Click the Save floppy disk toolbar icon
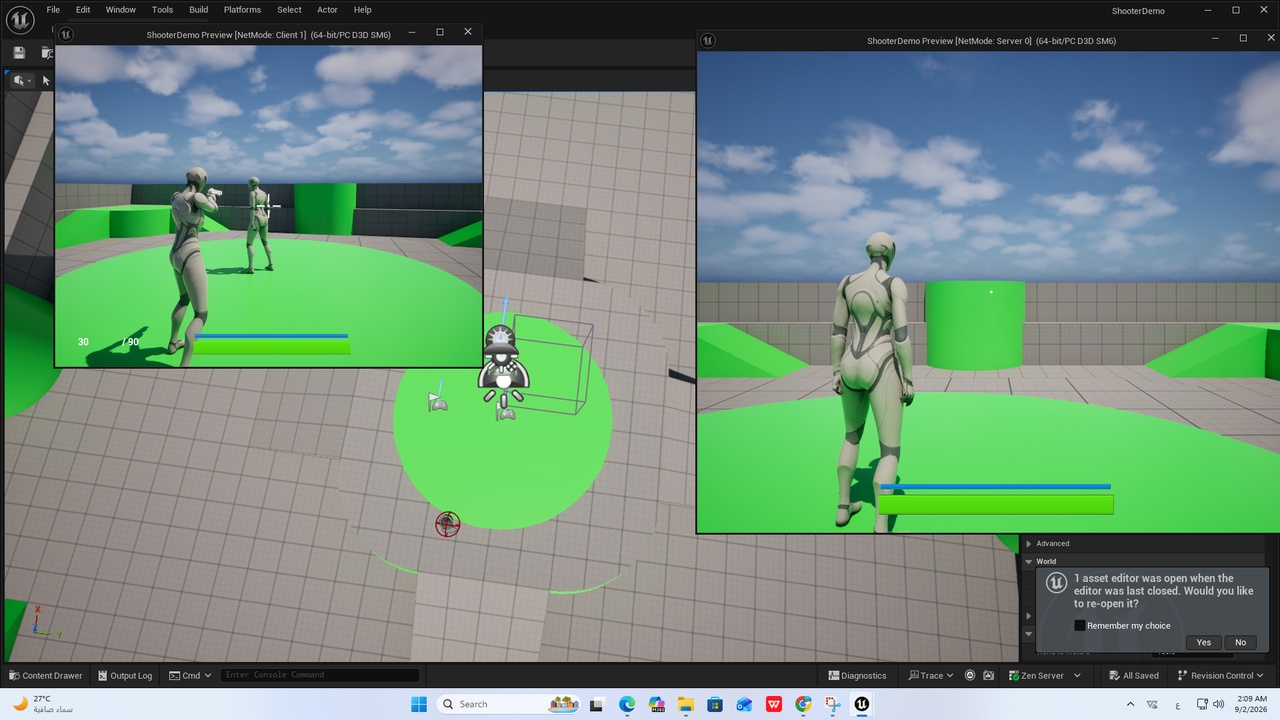Image resolution: width=1280 pixels, height=720 pixels. point(19,53)
